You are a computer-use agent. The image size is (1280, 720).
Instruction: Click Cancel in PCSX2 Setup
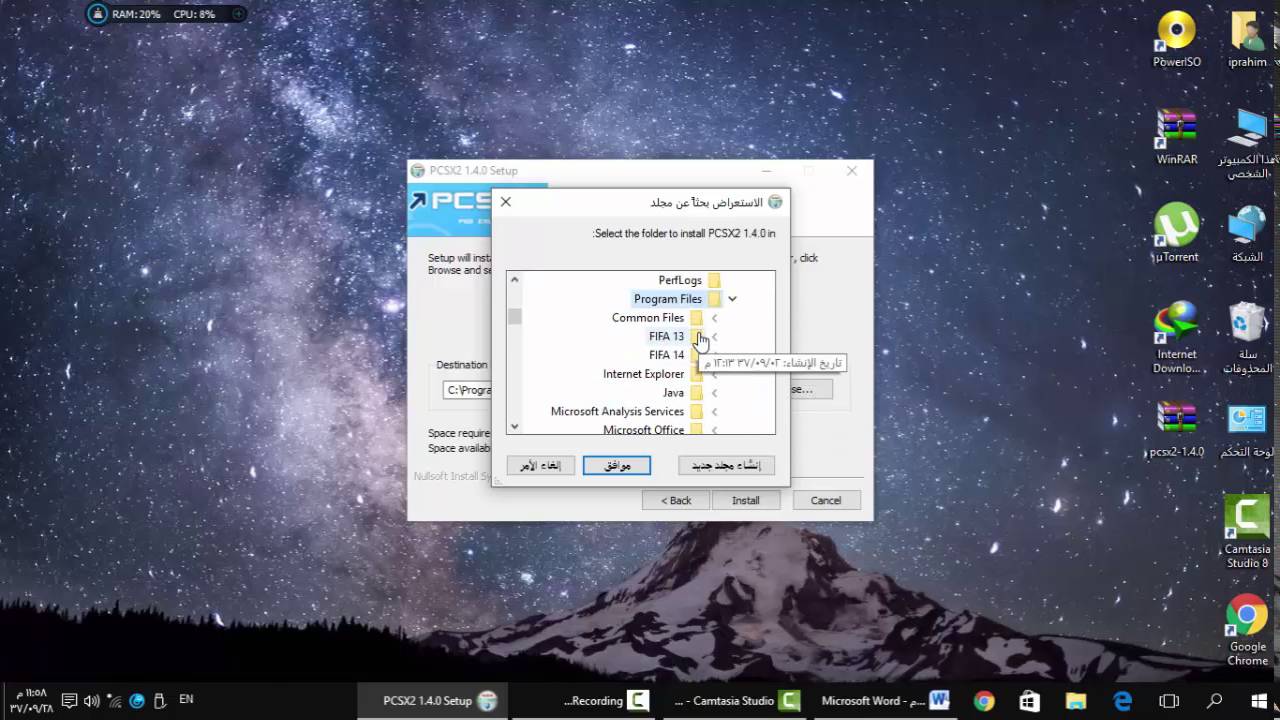coord(826,500)
